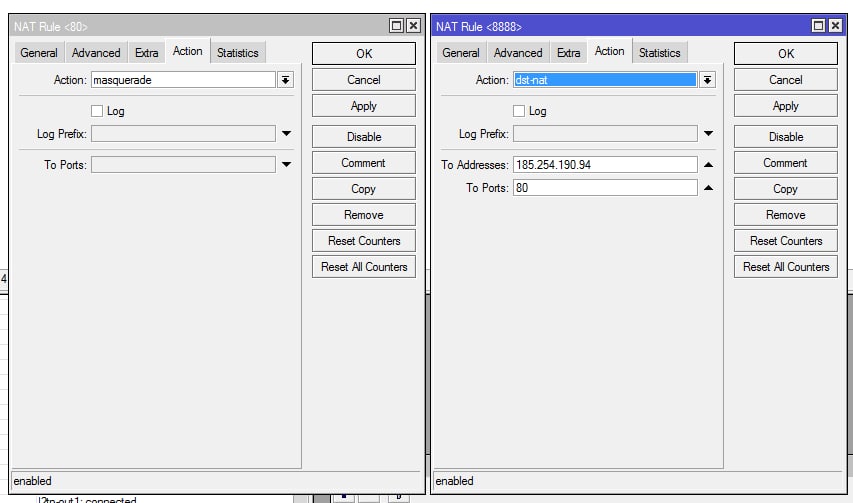This screenshot has height=503, width=853.
Task: Click Disable in NAT Rule <80> window
Action: click(364, 137)
